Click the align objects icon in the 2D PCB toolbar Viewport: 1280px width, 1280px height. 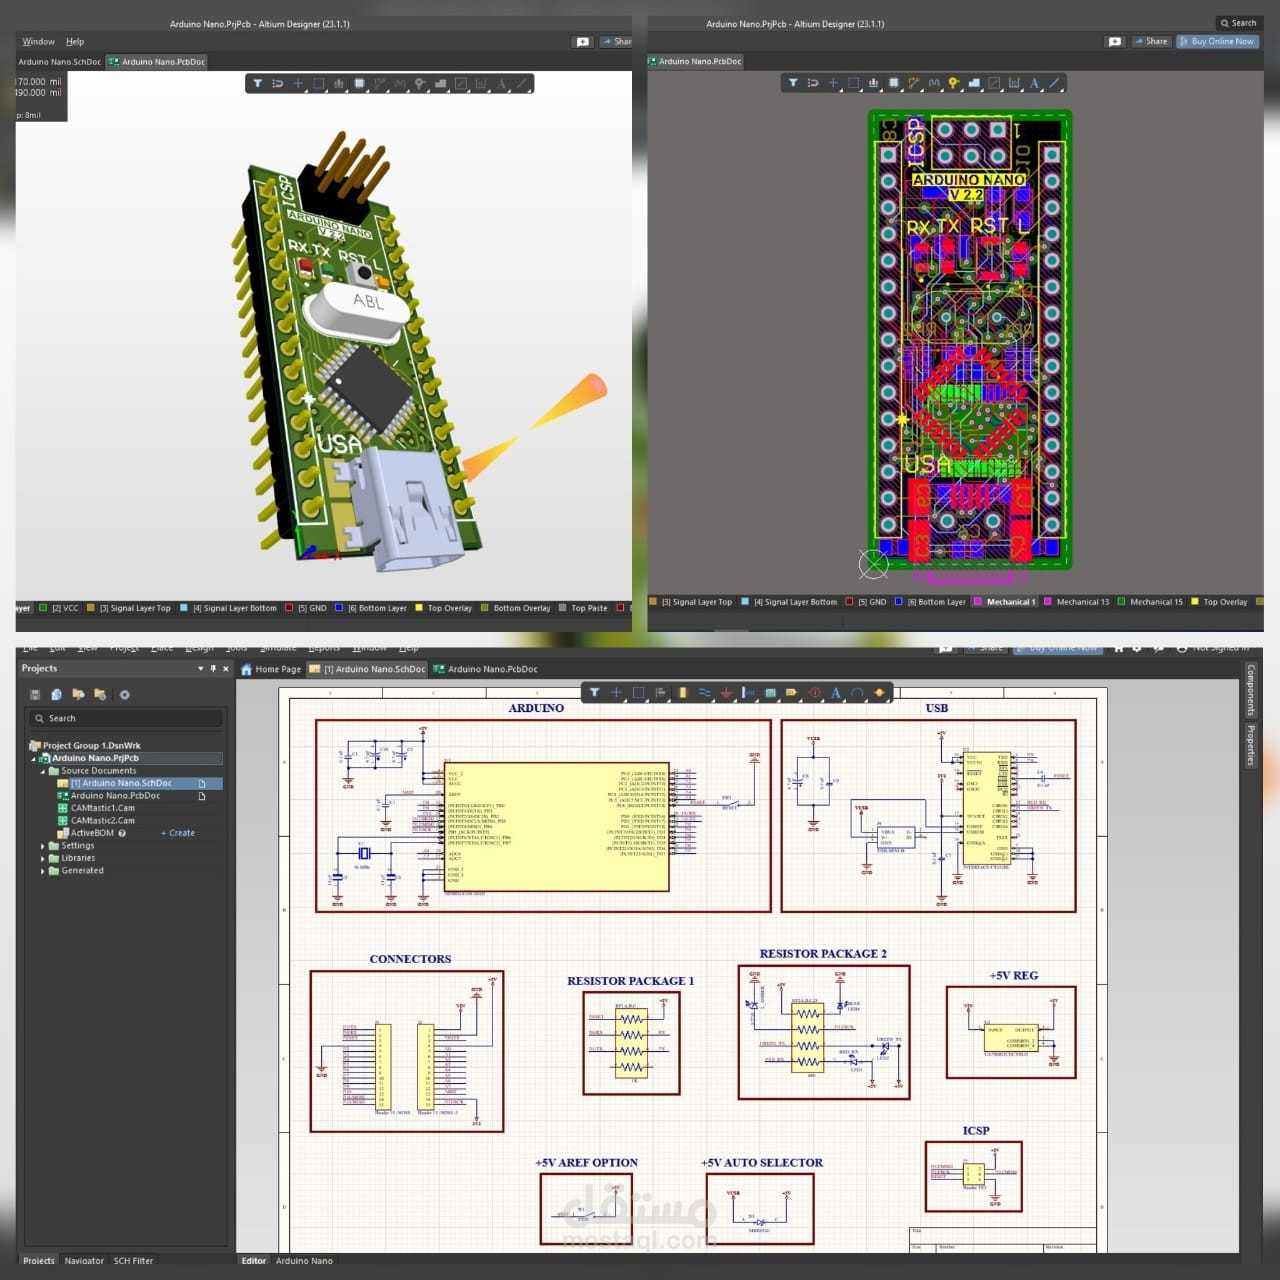click(873, 83)
